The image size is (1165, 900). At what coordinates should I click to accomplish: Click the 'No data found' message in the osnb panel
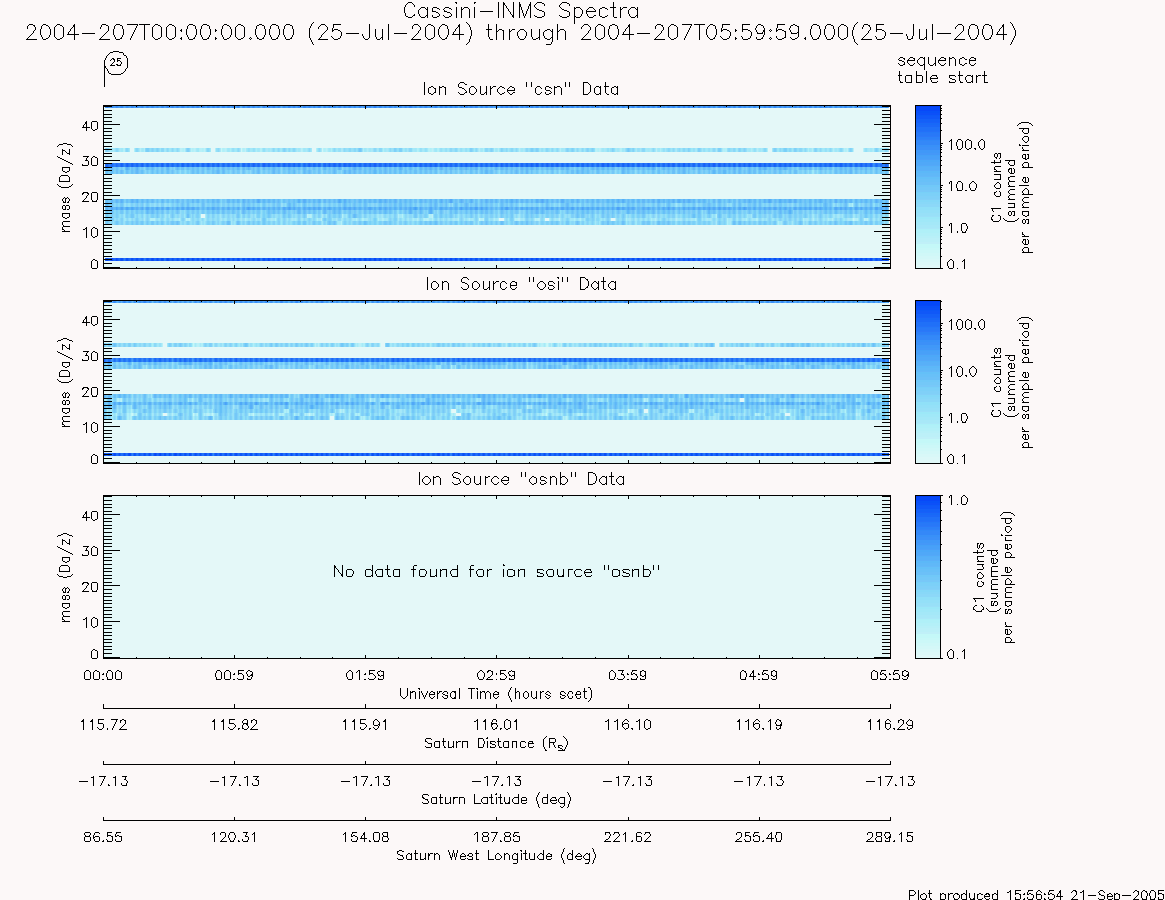pos(496,572)
